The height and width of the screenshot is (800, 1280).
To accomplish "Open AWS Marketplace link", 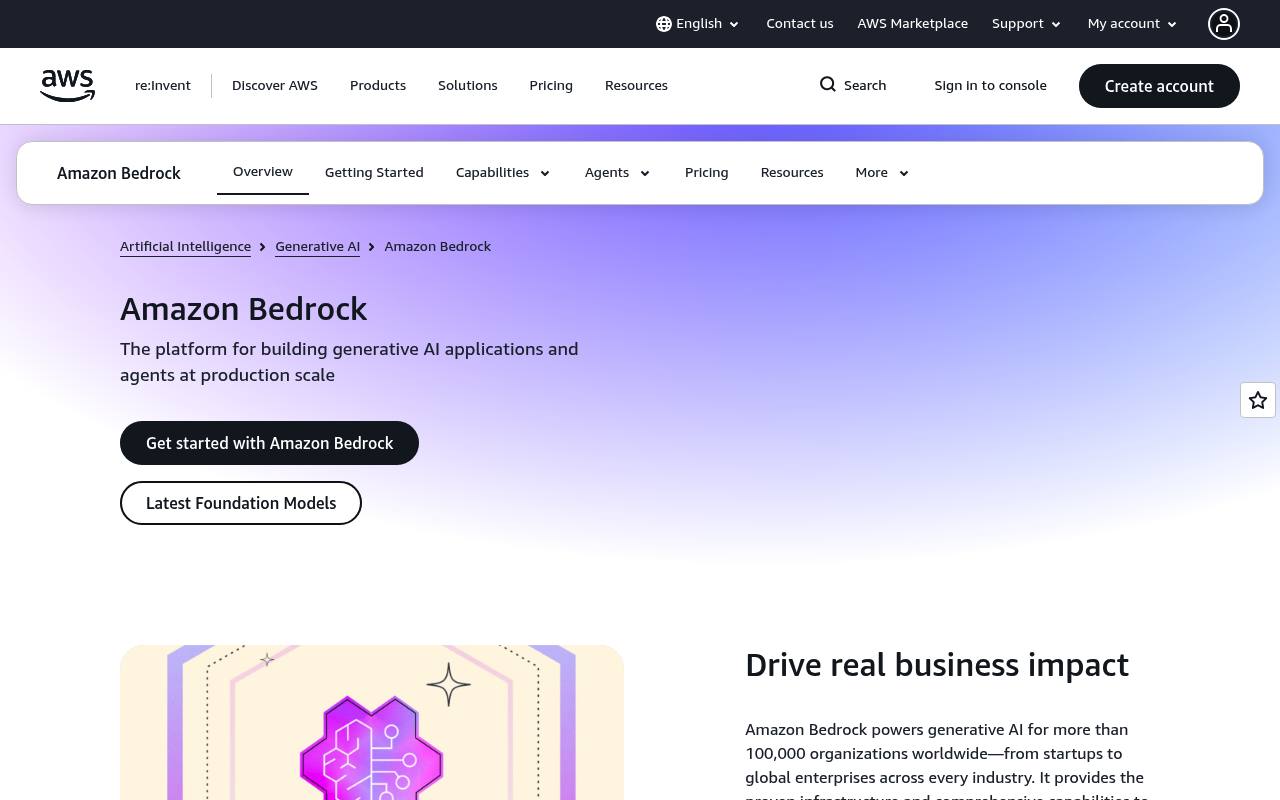I will [x=913, y=24].
